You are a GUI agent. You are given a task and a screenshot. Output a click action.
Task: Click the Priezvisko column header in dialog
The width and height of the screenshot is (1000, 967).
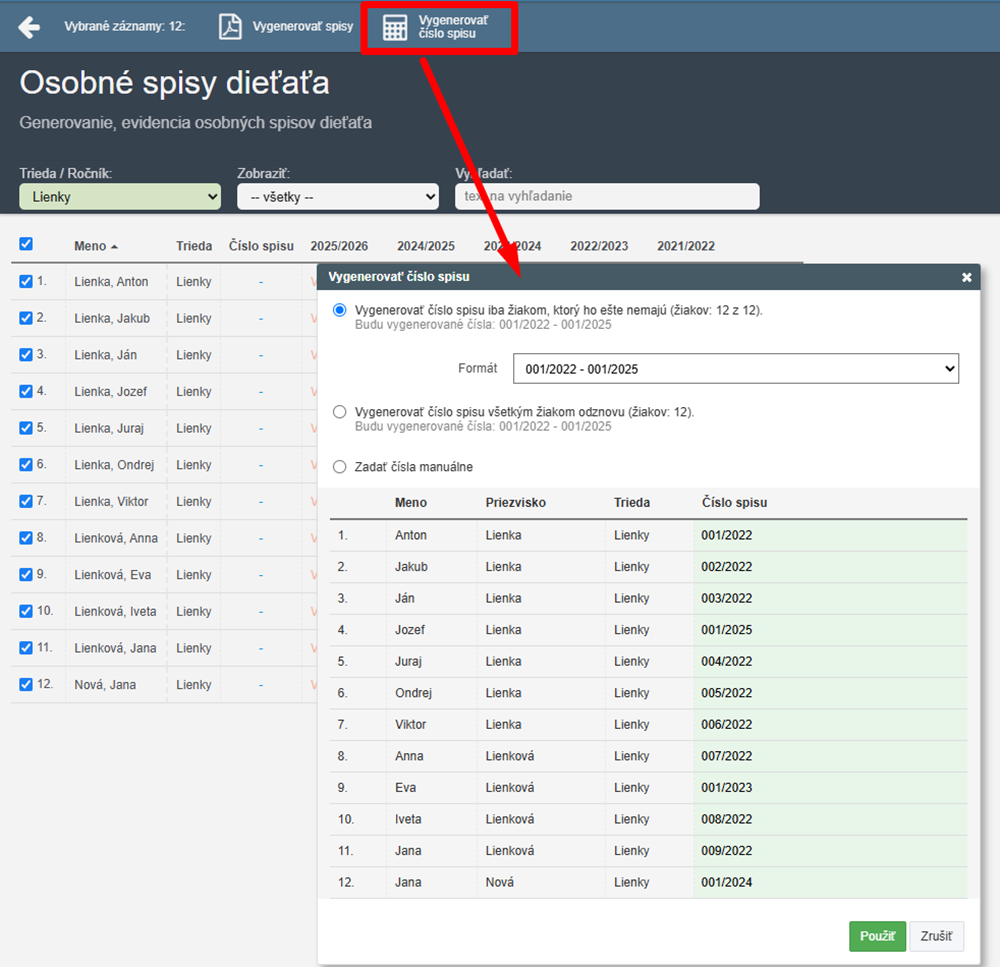(515, 503)
